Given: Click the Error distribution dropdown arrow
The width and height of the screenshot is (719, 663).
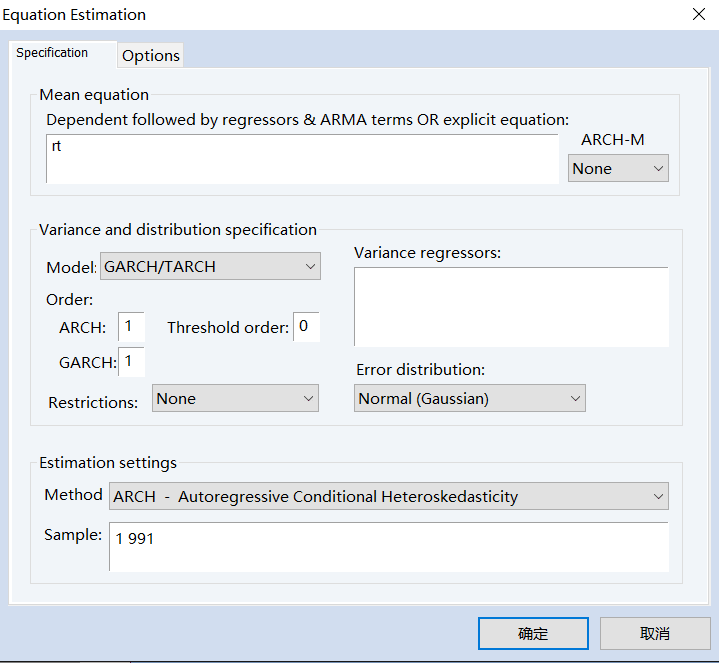Looking at the screenshot, I should point(575,398).
